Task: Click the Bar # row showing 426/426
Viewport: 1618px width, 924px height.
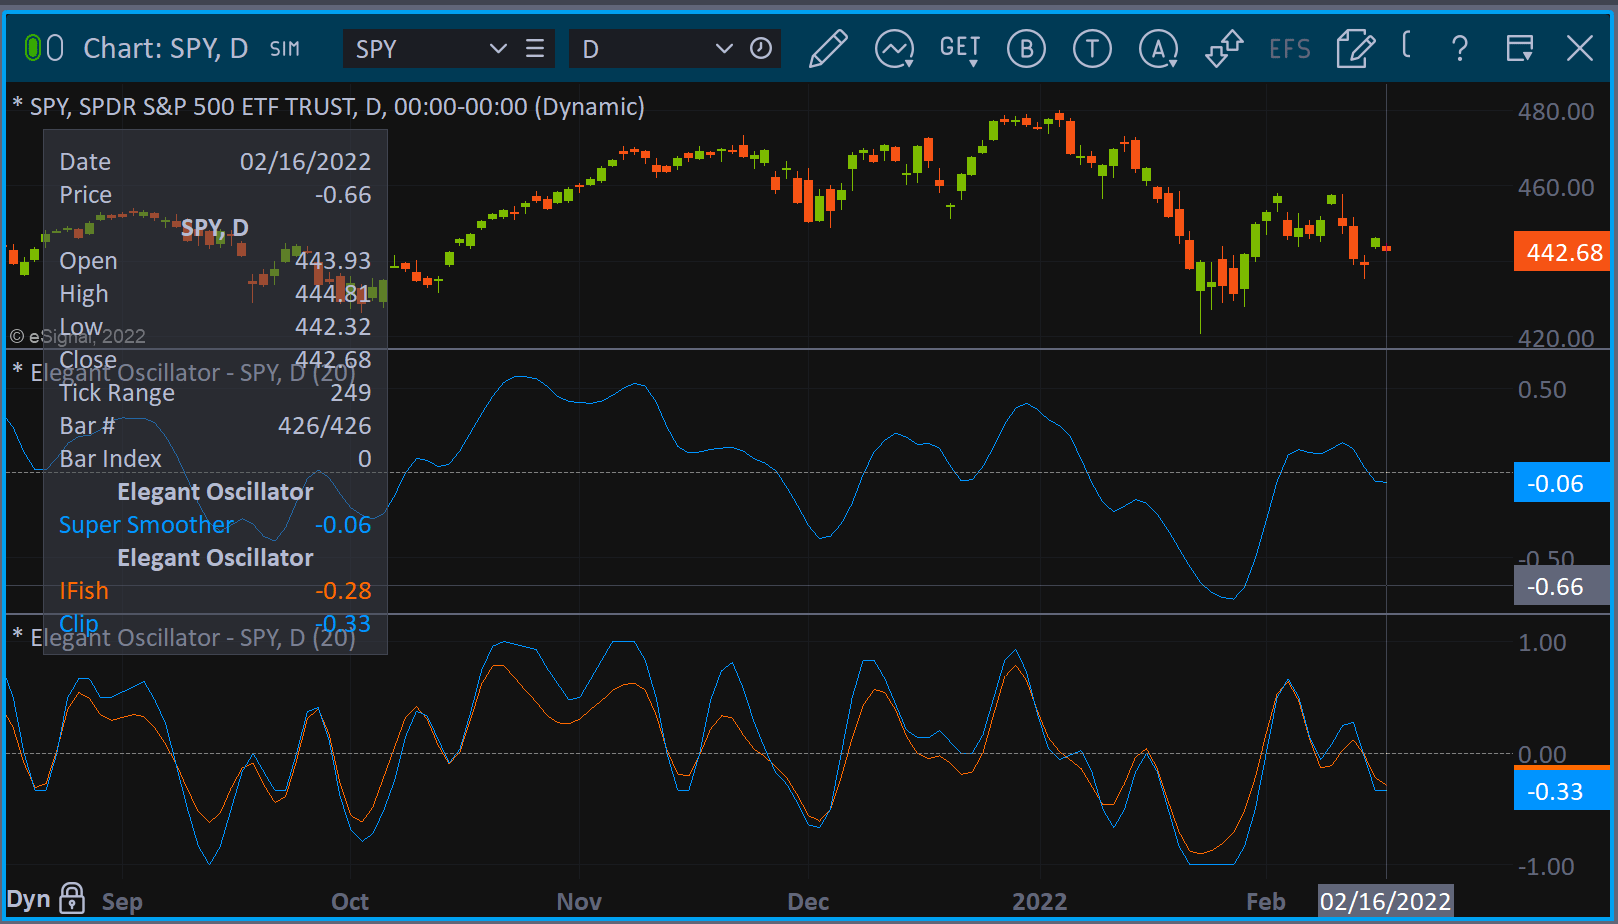Action: pyautogui.click(x=215, y=426)
